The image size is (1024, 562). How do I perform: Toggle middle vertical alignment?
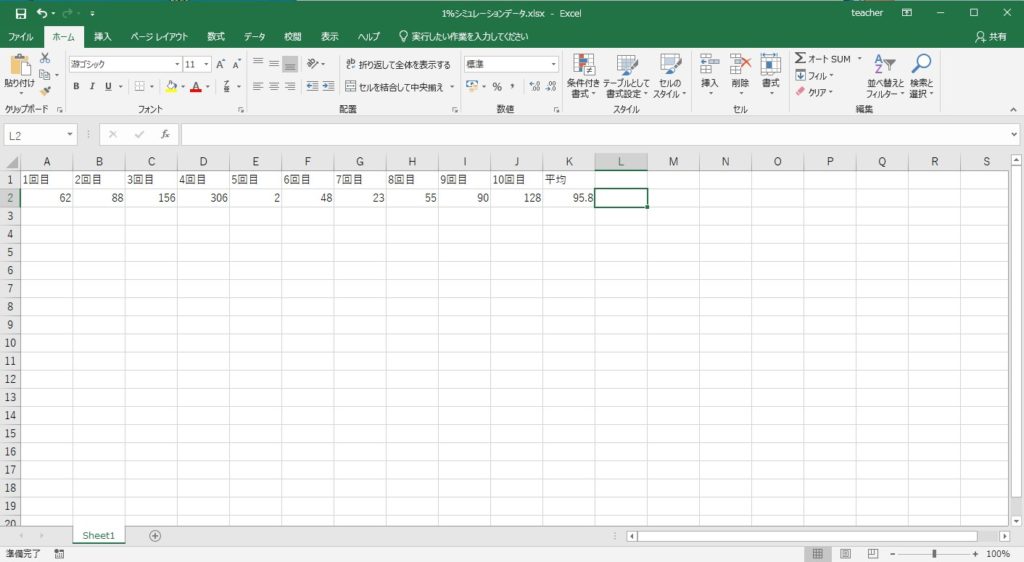pos(274,63)
